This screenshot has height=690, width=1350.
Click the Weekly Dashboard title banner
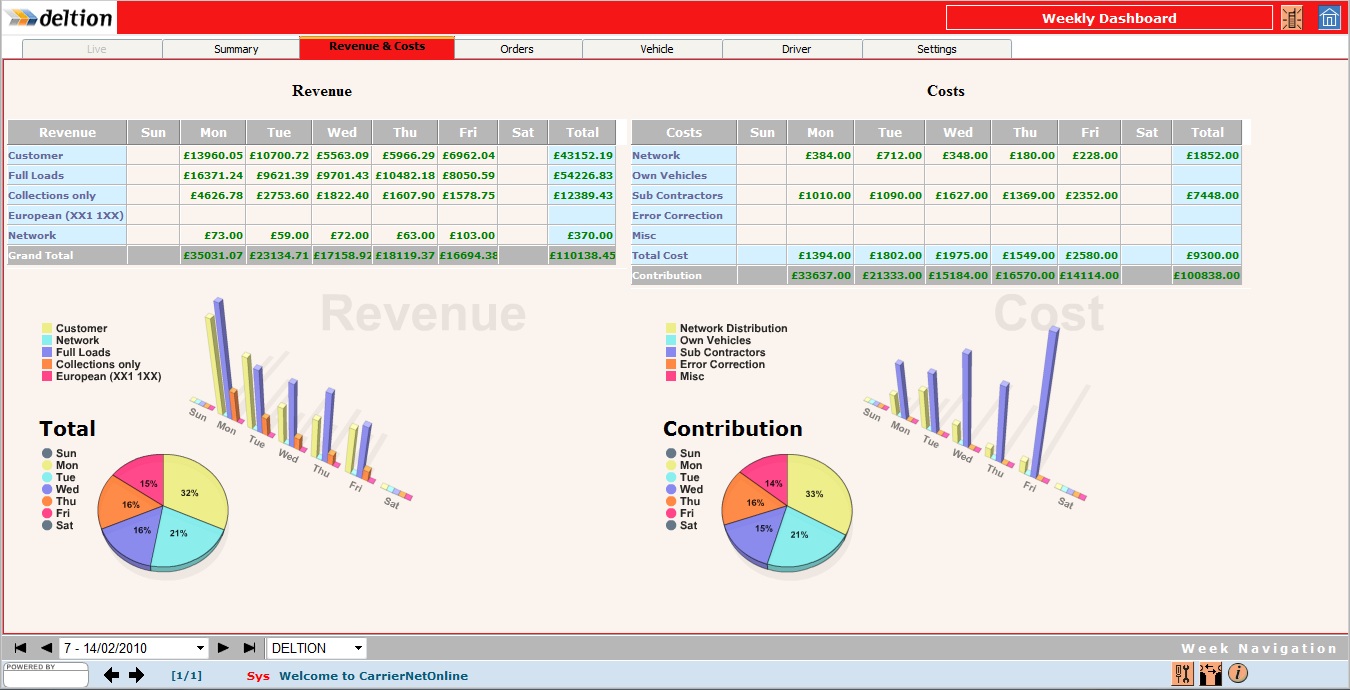1108,17
